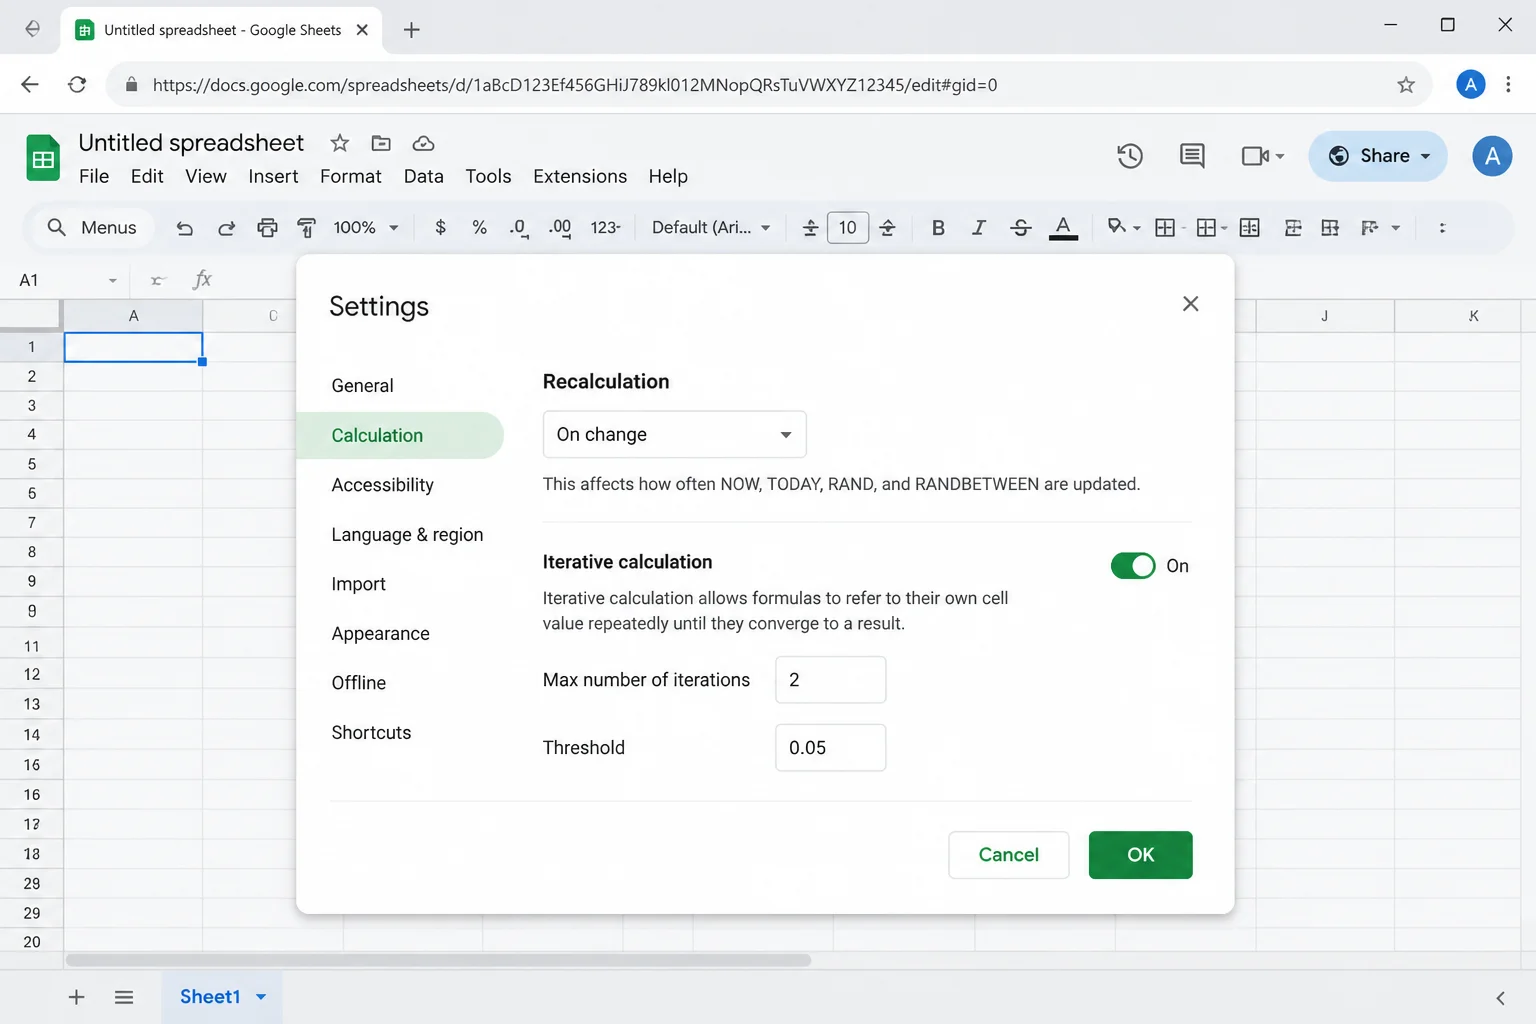This screenshot has width=1536, height=1024.
Task: Open the zoom 100% dropdown
Action: coord(366,228)
